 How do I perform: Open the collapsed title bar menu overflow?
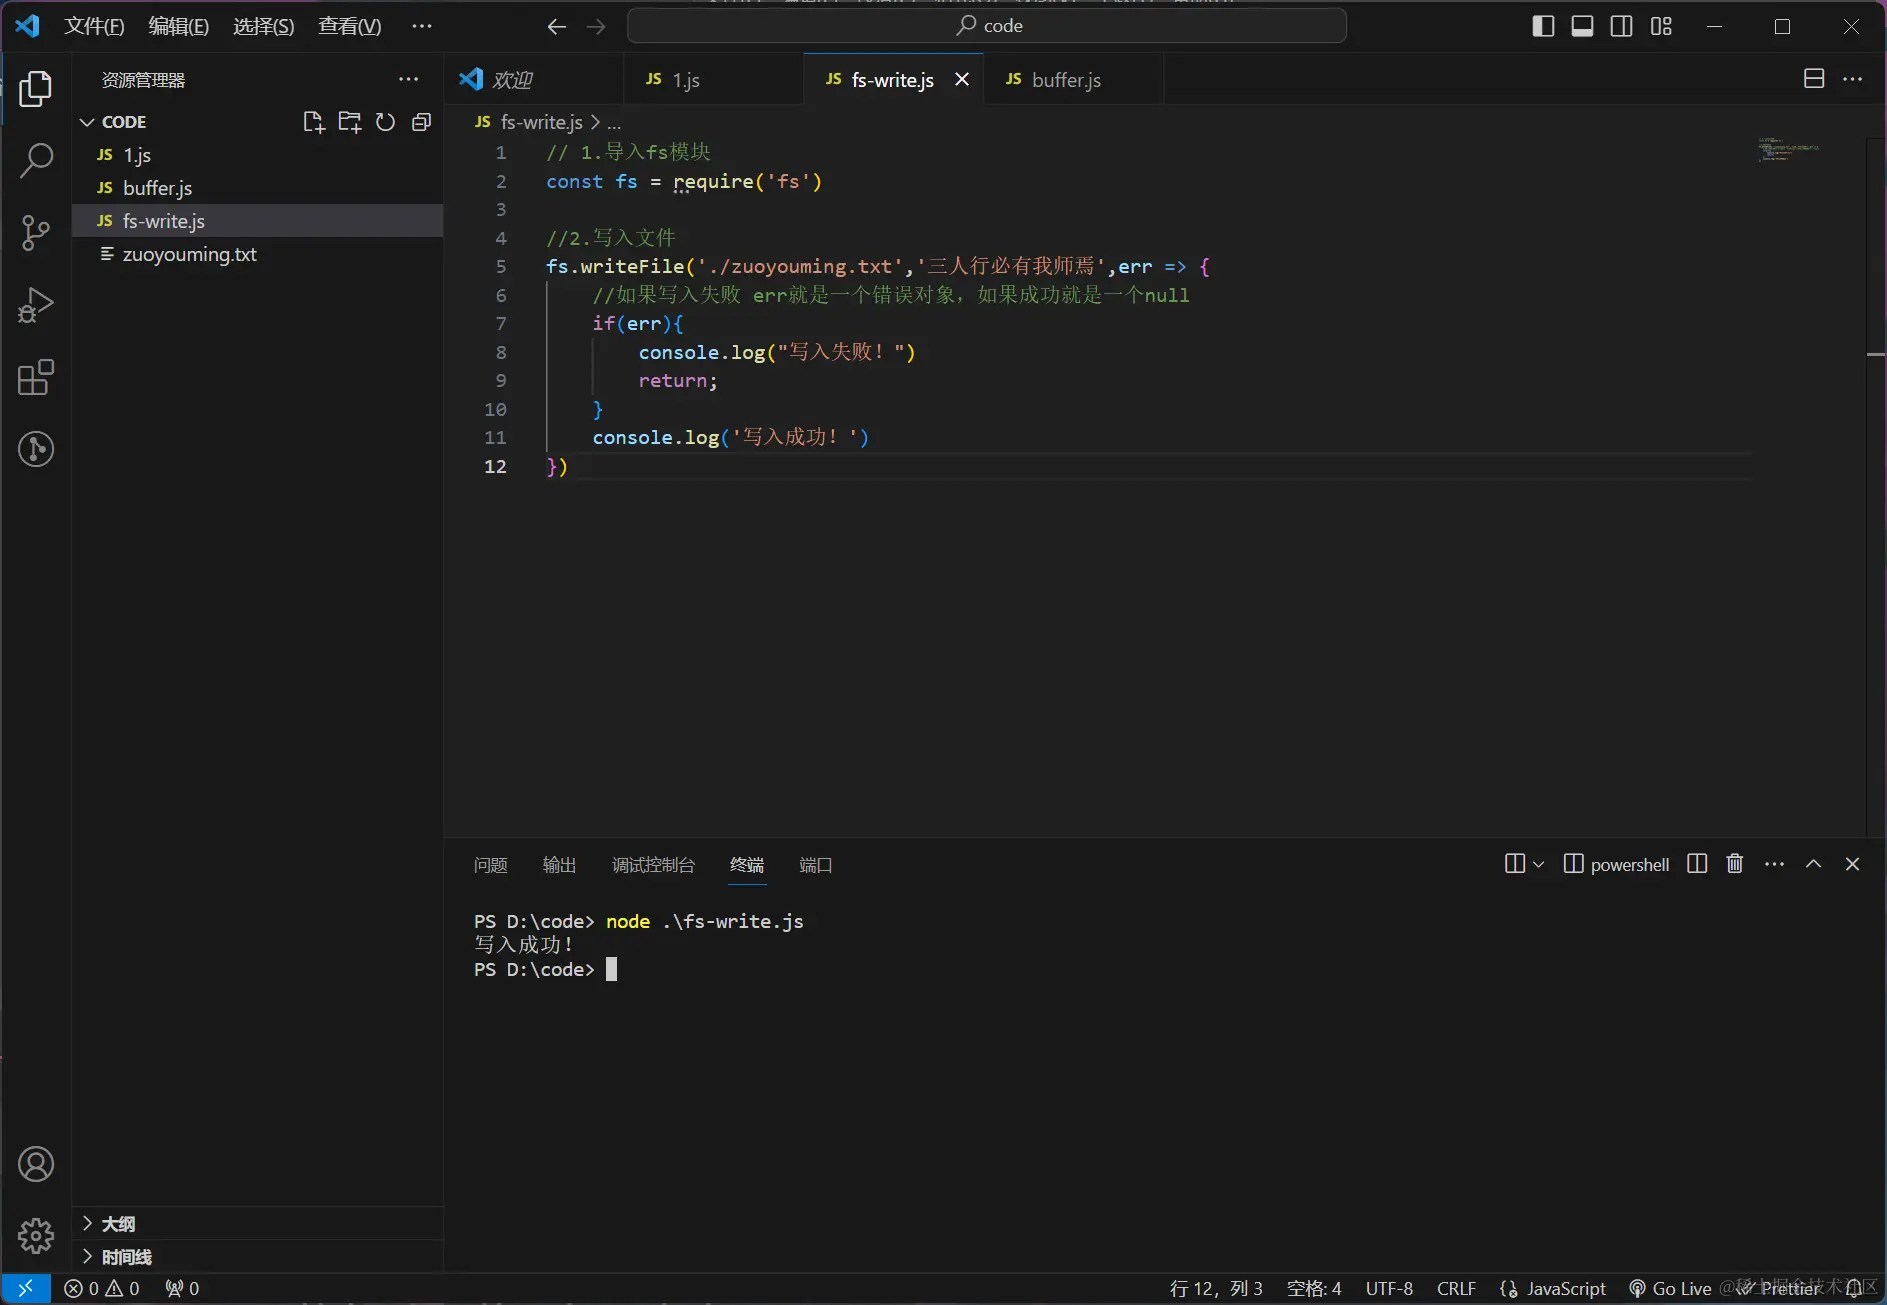tap(422, 26)
